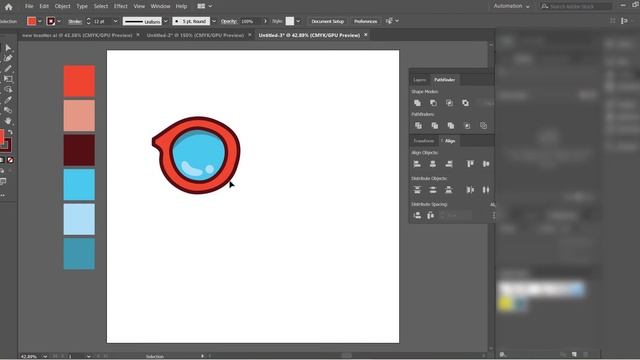Click the blue circle in the artwork
Viewport: 640px width, 360px height.
pos(198,155)
